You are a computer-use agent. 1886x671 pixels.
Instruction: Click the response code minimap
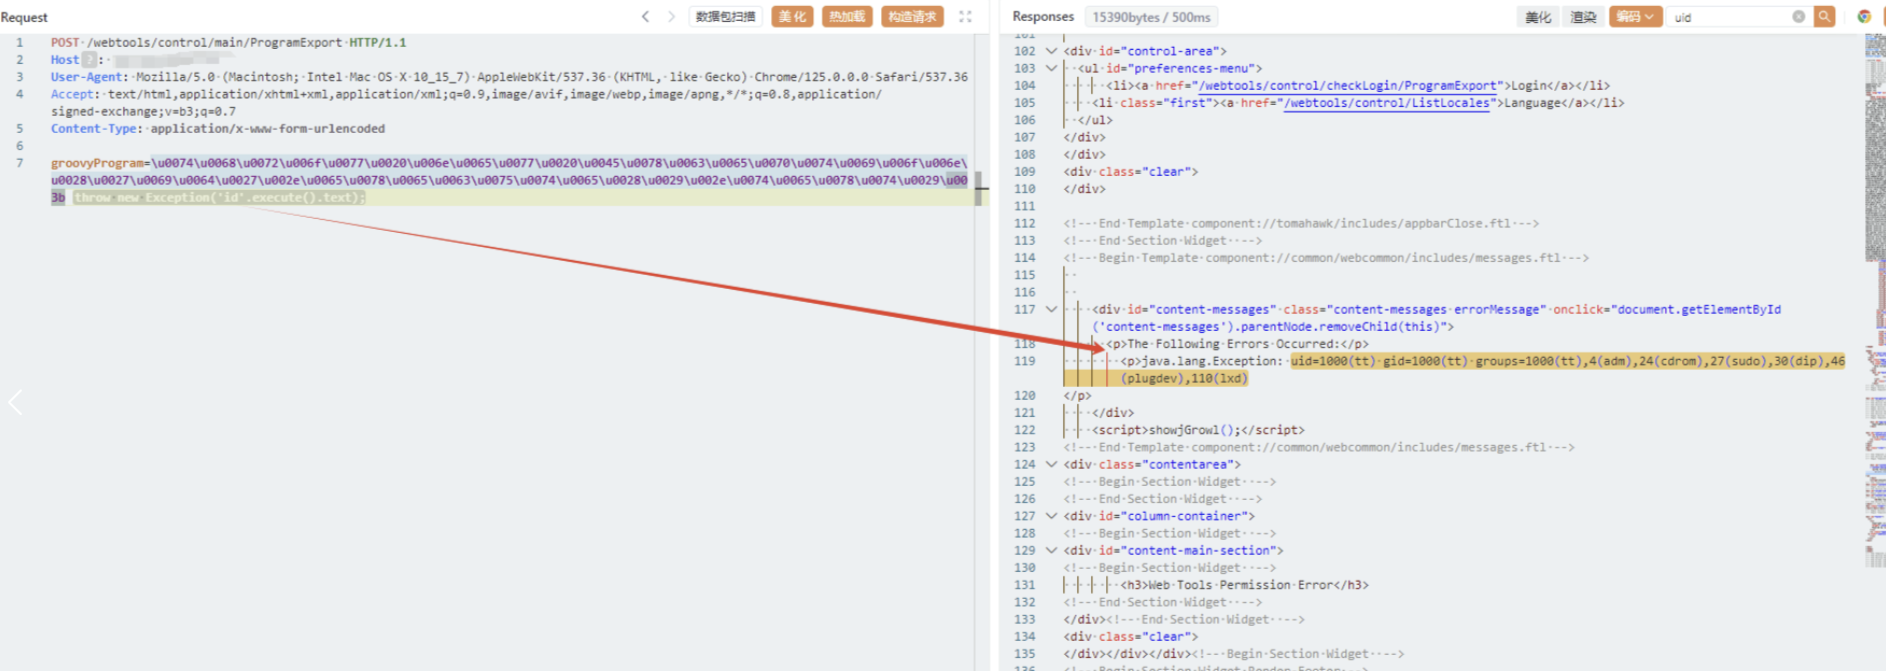(1875, 300)
